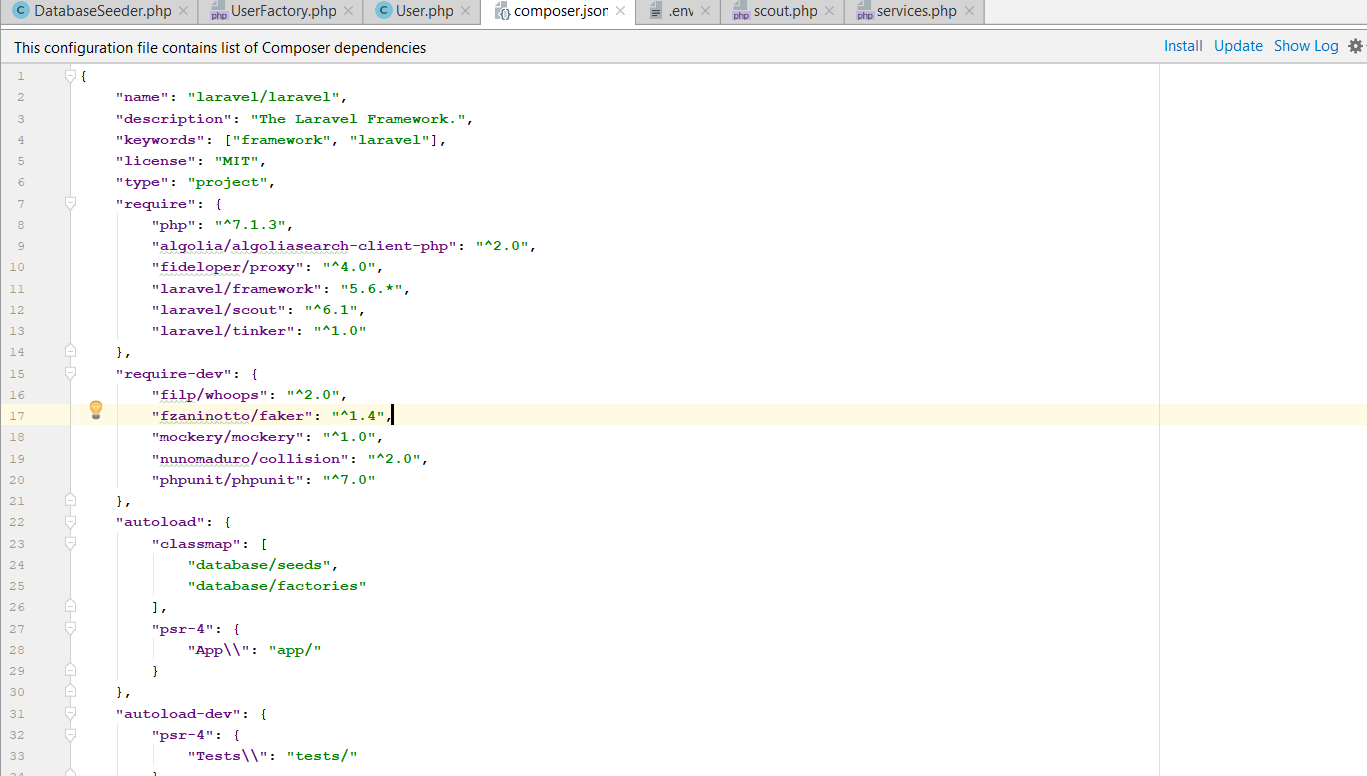Click the "^7.0" phpunit version value

349,480
